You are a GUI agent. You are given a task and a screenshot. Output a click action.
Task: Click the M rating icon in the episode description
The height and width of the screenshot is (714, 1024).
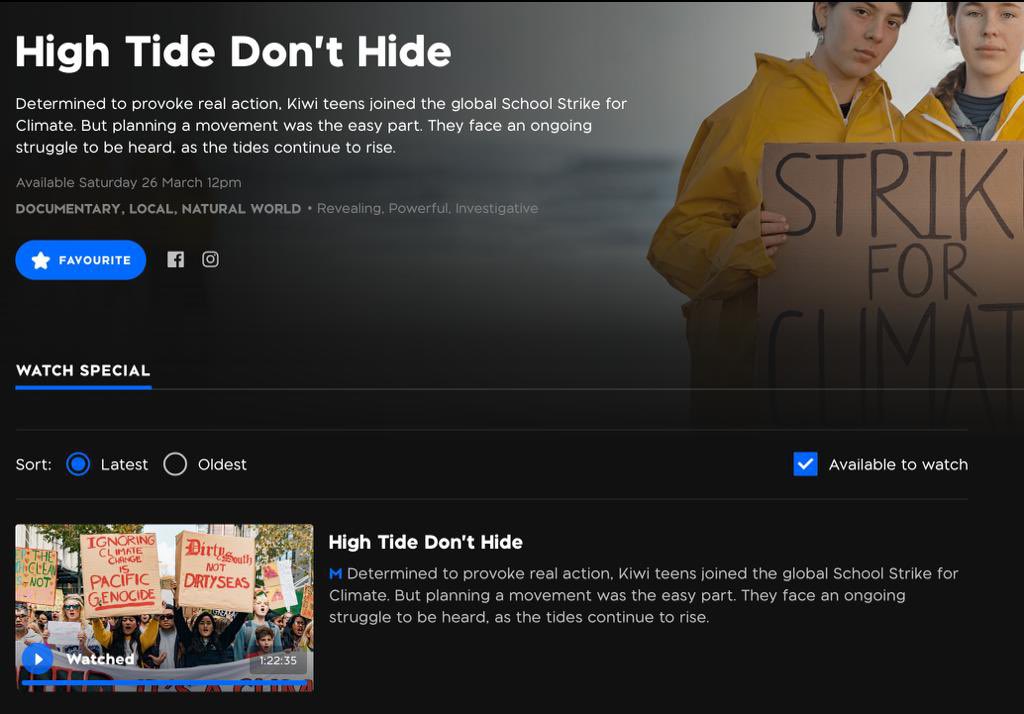coord(336,574)
